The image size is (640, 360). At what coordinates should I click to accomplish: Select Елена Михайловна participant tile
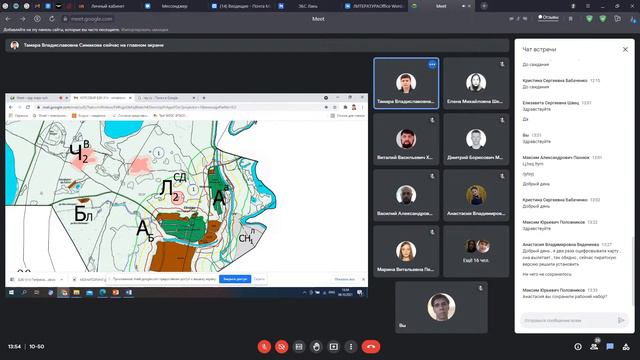click(x=476, y=83)
